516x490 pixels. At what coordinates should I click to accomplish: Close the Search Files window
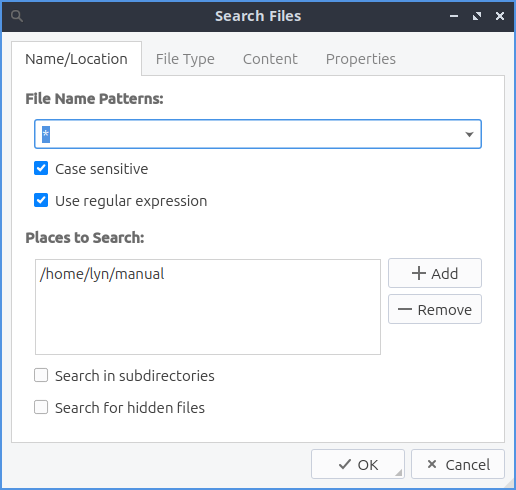(x=500, y=16)
